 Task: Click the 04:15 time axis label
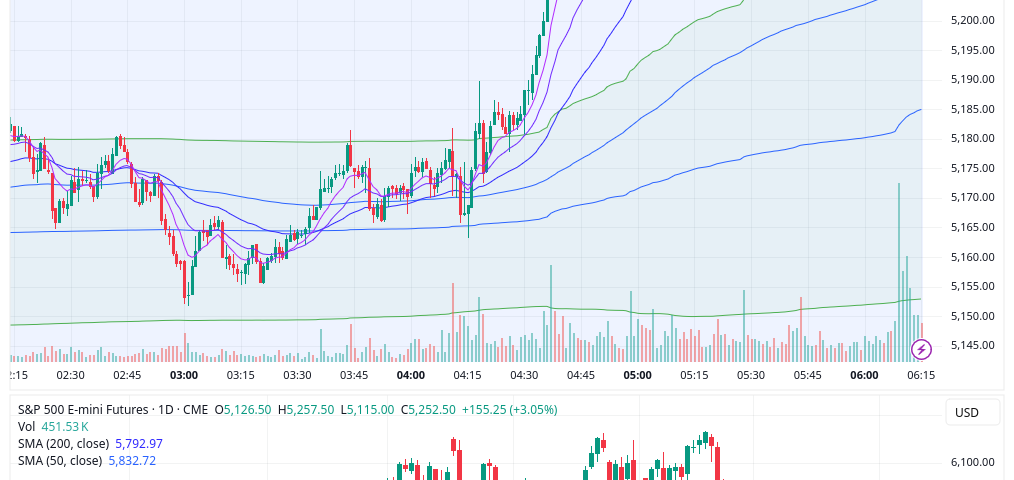[x=467, y=375]
